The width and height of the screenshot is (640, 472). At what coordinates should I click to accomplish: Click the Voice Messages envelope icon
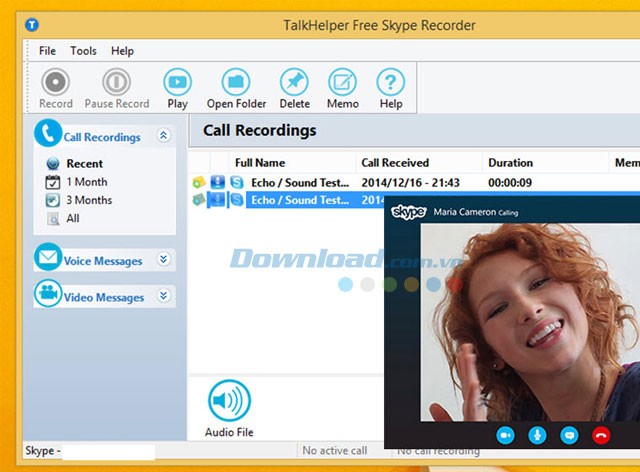click(x=48, y=257)
